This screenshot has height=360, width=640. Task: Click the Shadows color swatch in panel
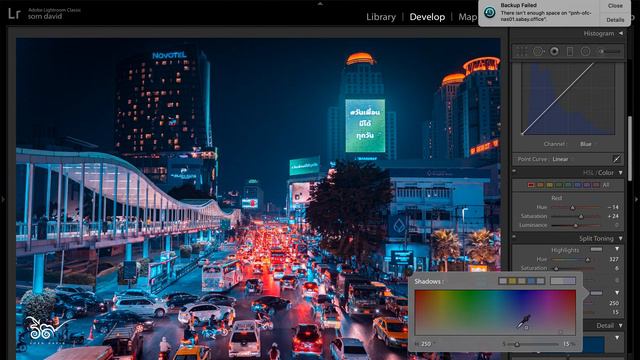pyautogui.click(x=596, y=293)
